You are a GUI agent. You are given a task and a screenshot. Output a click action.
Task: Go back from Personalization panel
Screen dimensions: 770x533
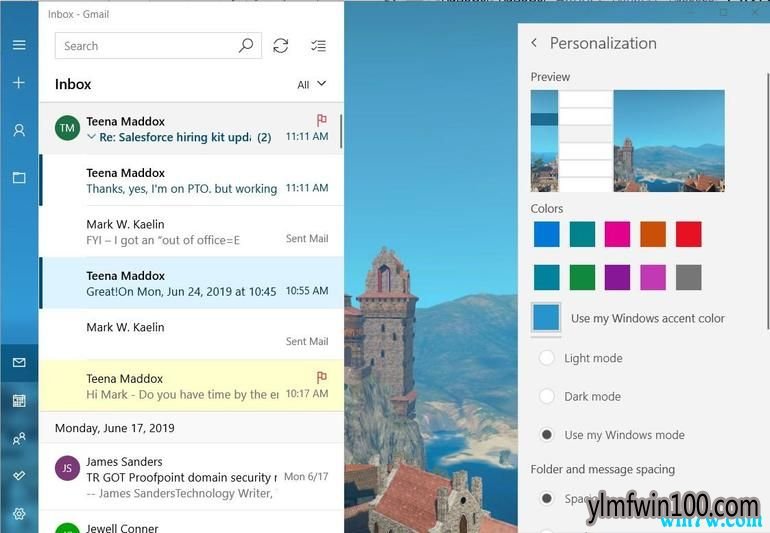pyautogui.click(x=534, y=43)
